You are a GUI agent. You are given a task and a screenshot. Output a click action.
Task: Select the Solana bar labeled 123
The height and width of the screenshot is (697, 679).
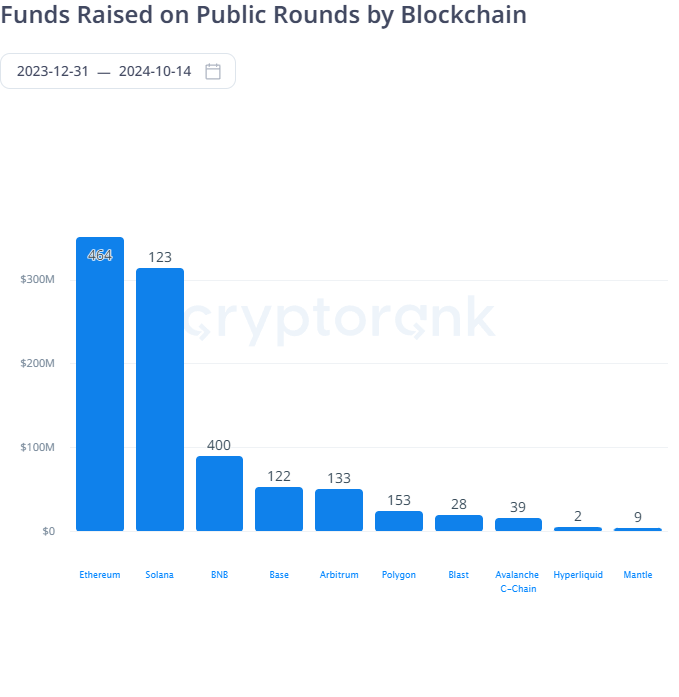[x=160, y=400]
